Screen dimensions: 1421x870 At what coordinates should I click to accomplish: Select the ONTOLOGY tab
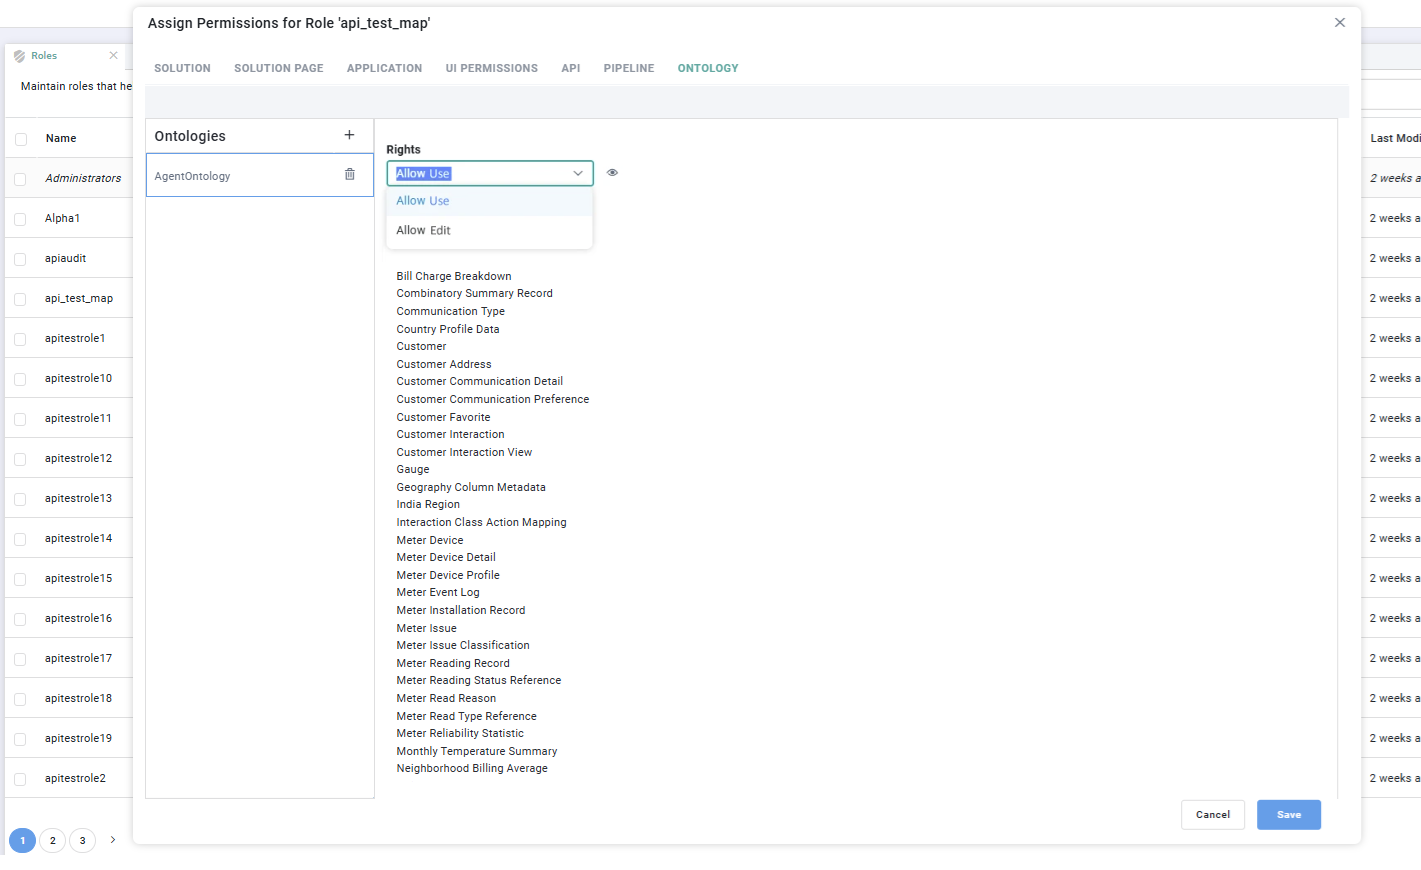(x=708, y=68)
